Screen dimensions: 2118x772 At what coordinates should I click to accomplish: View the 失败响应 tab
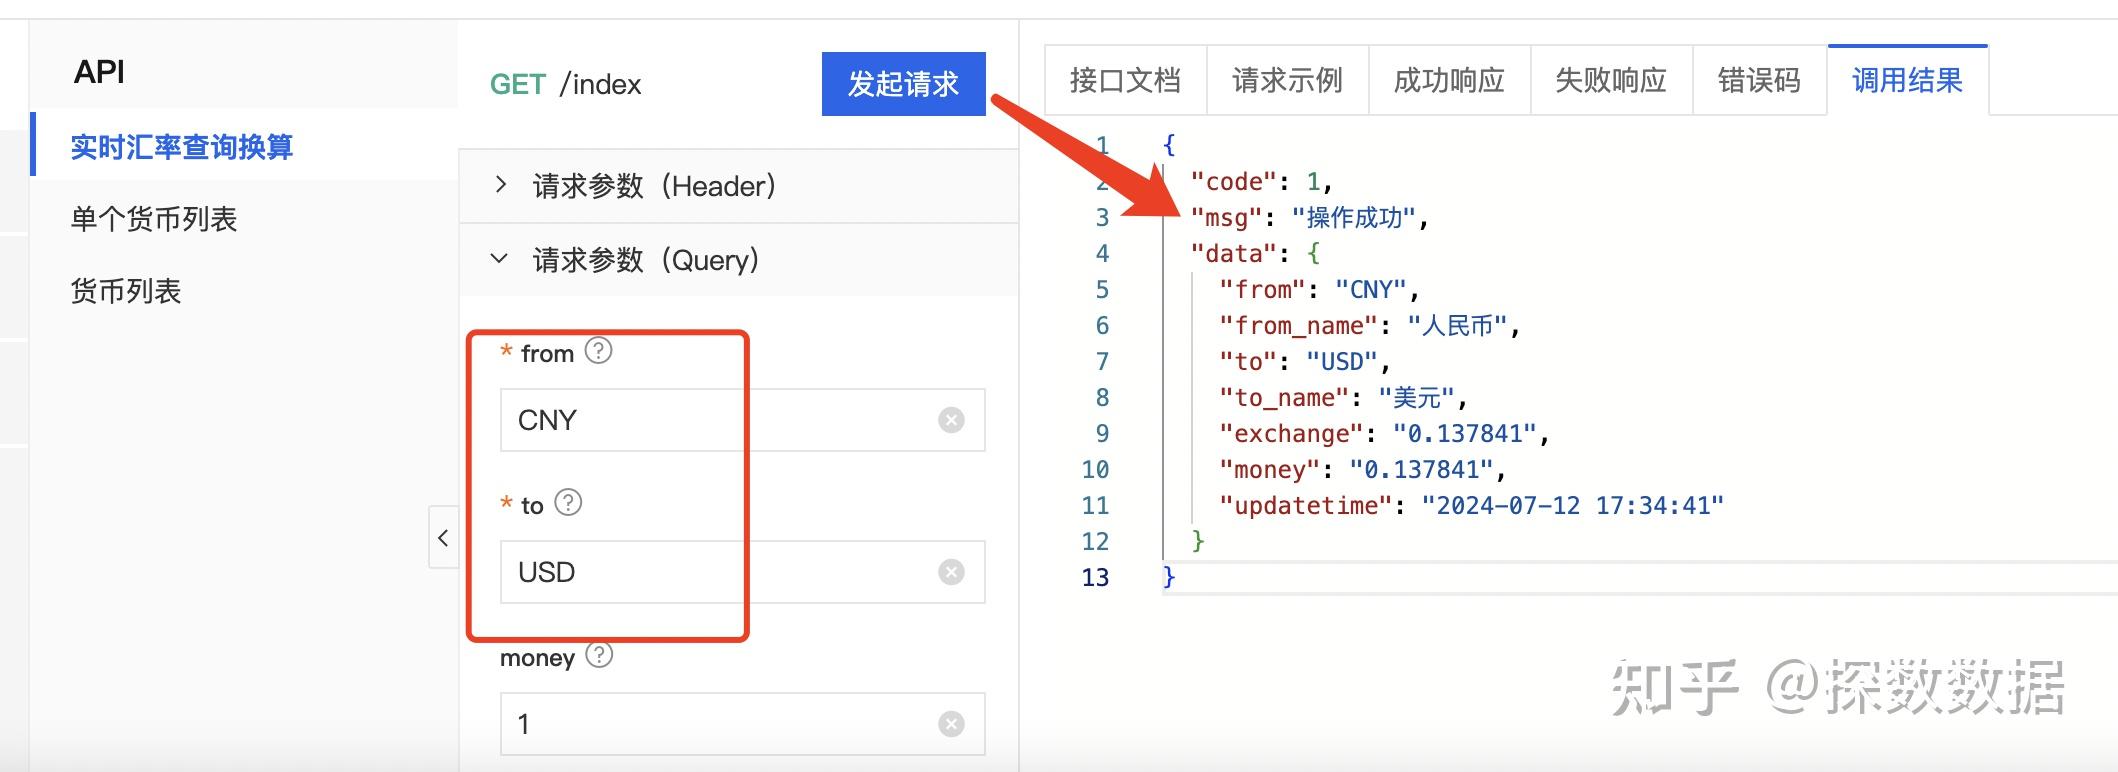coord(1610,80)
